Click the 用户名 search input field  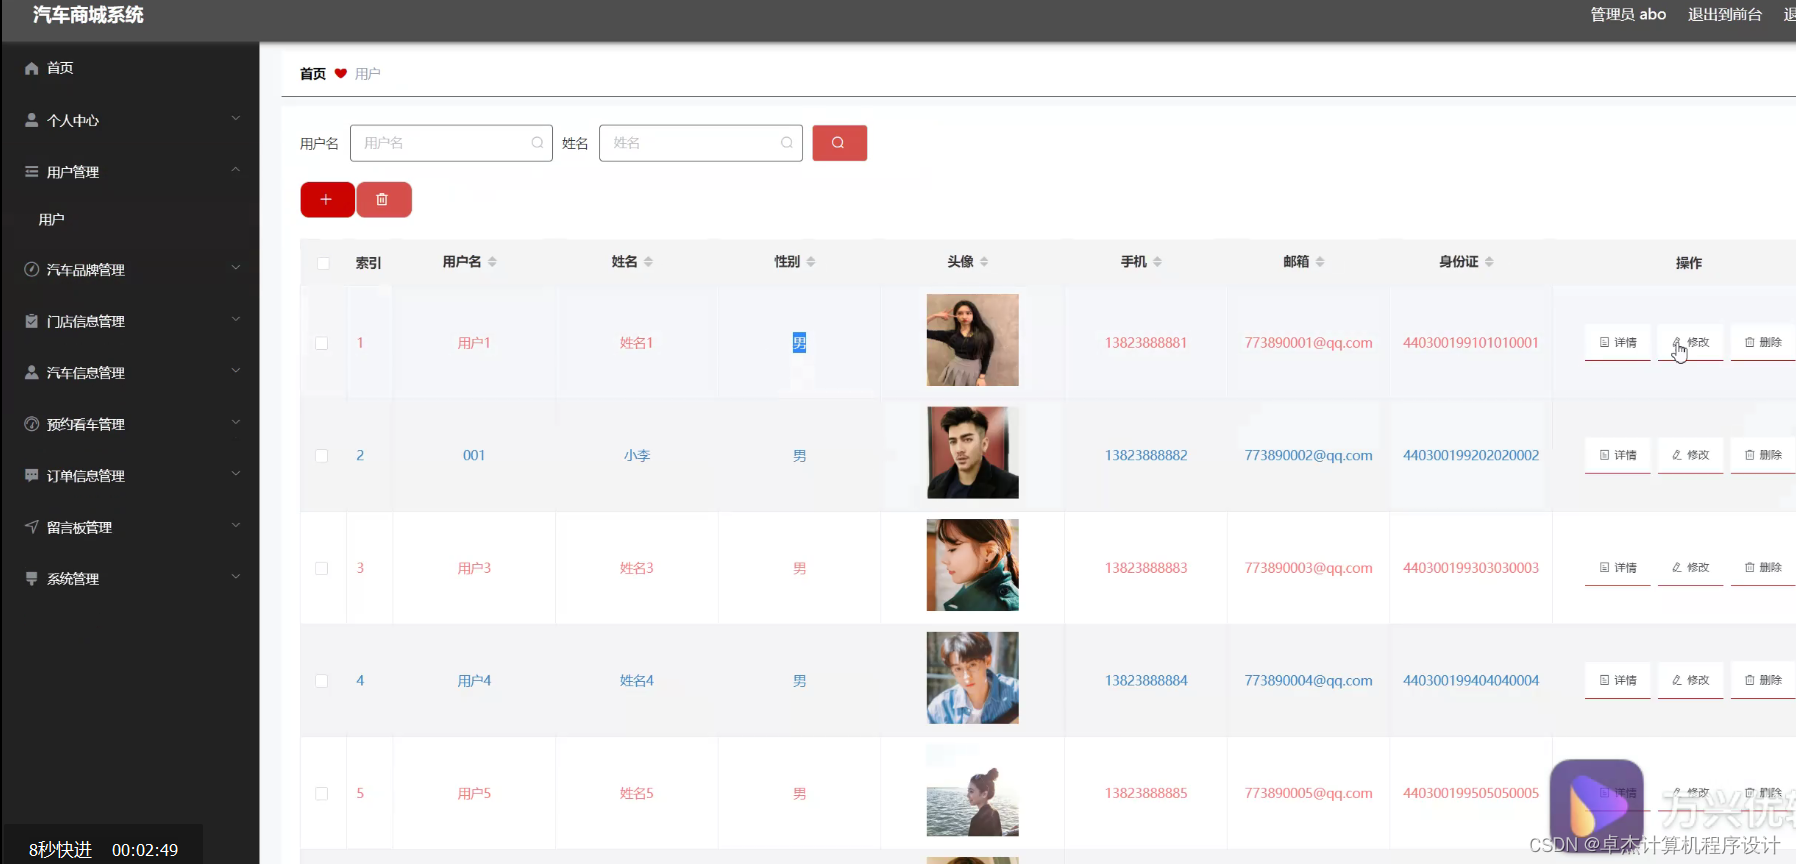coord(451,143)
